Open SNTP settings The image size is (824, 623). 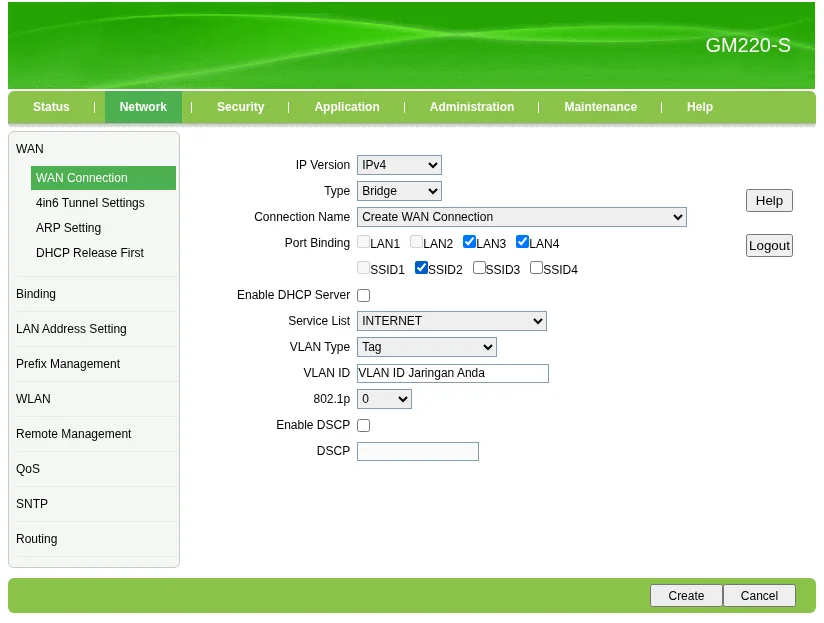point(32,504)
